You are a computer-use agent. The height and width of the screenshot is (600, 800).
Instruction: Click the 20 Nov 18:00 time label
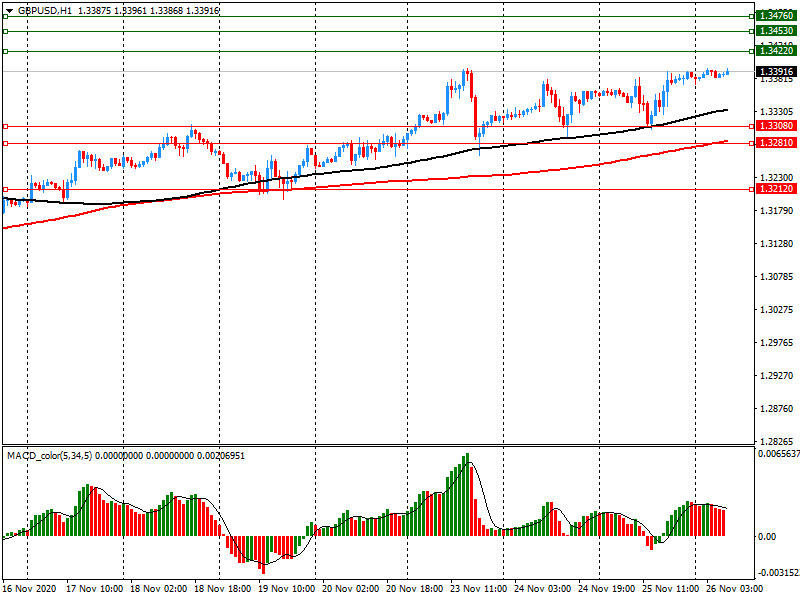(414, 589)
